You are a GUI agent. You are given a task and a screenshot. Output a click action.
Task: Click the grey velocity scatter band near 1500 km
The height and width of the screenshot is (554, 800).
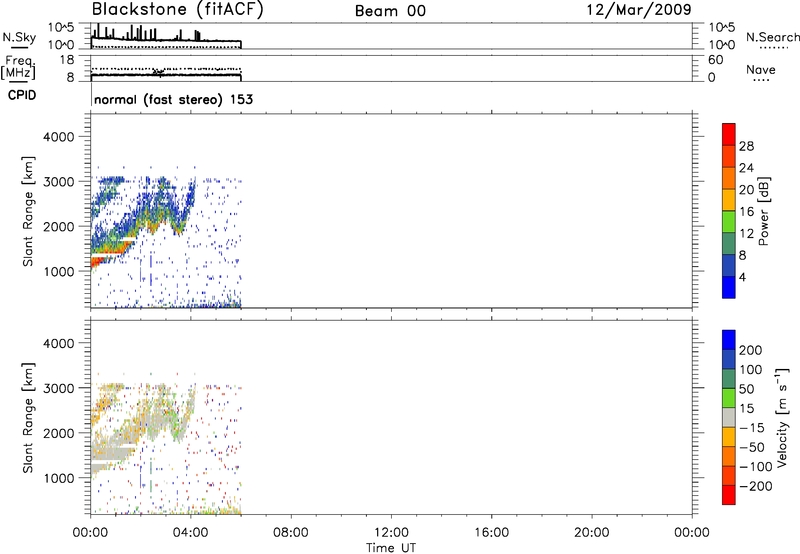110,454
